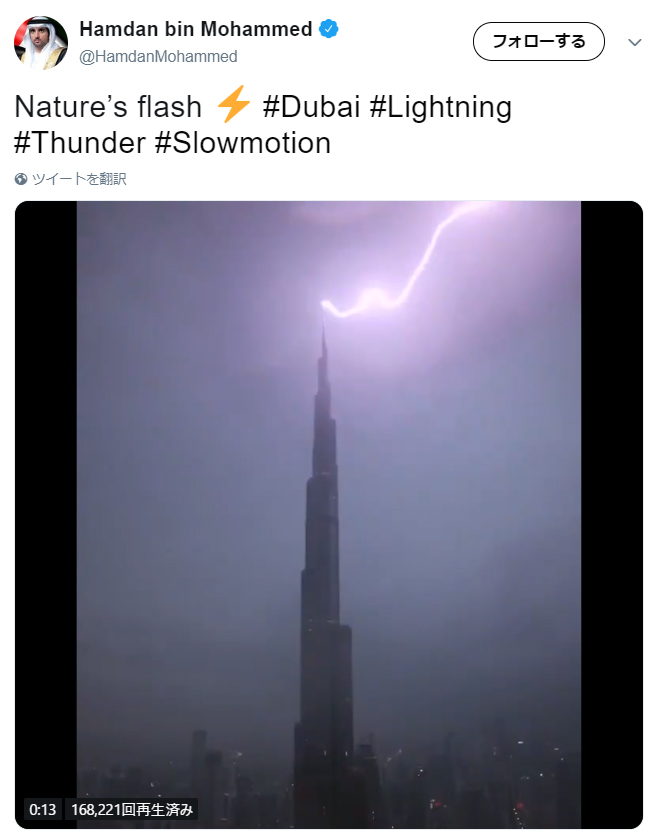Open the @HamdanMohammed handle link
Image resolution: width=658 pixels, height=838 pixels.
point(158,57)
